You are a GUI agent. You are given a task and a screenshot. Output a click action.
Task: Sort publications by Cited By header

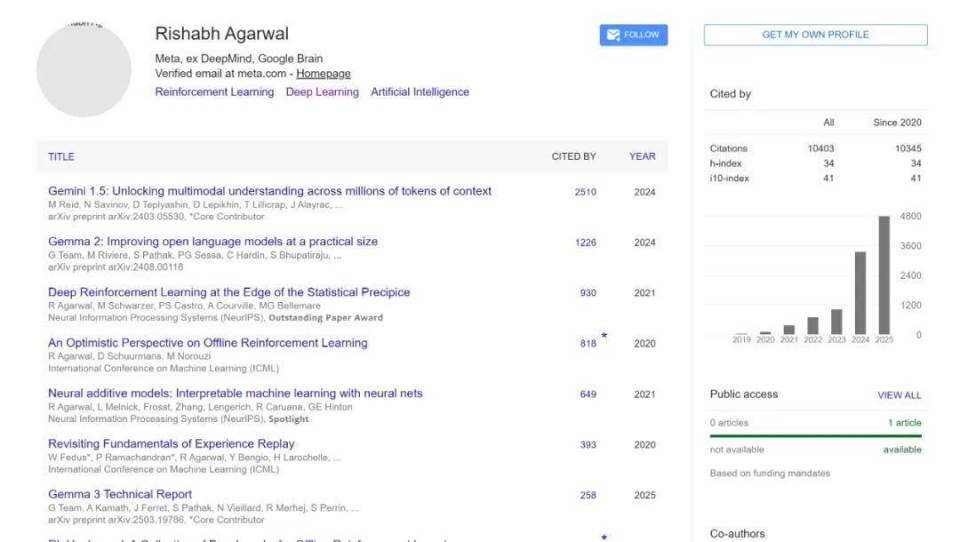point(573,157)
